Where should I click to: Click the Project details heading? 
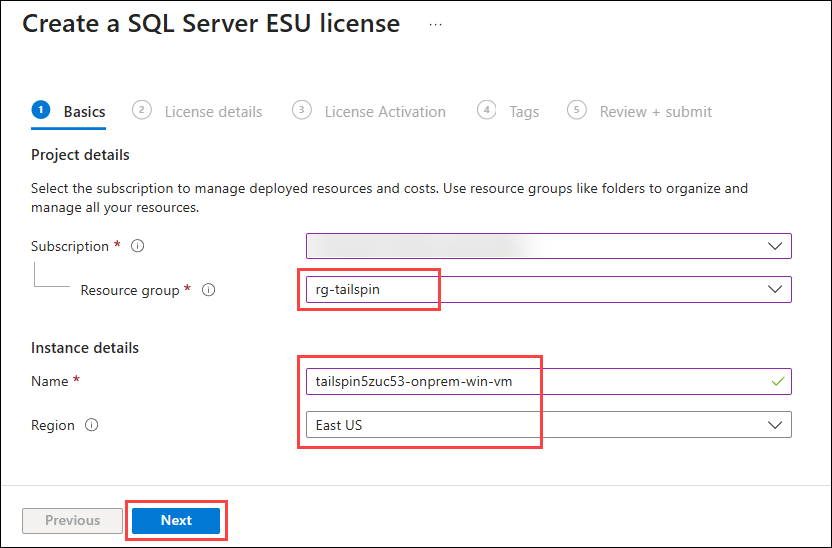click(80, 155)
